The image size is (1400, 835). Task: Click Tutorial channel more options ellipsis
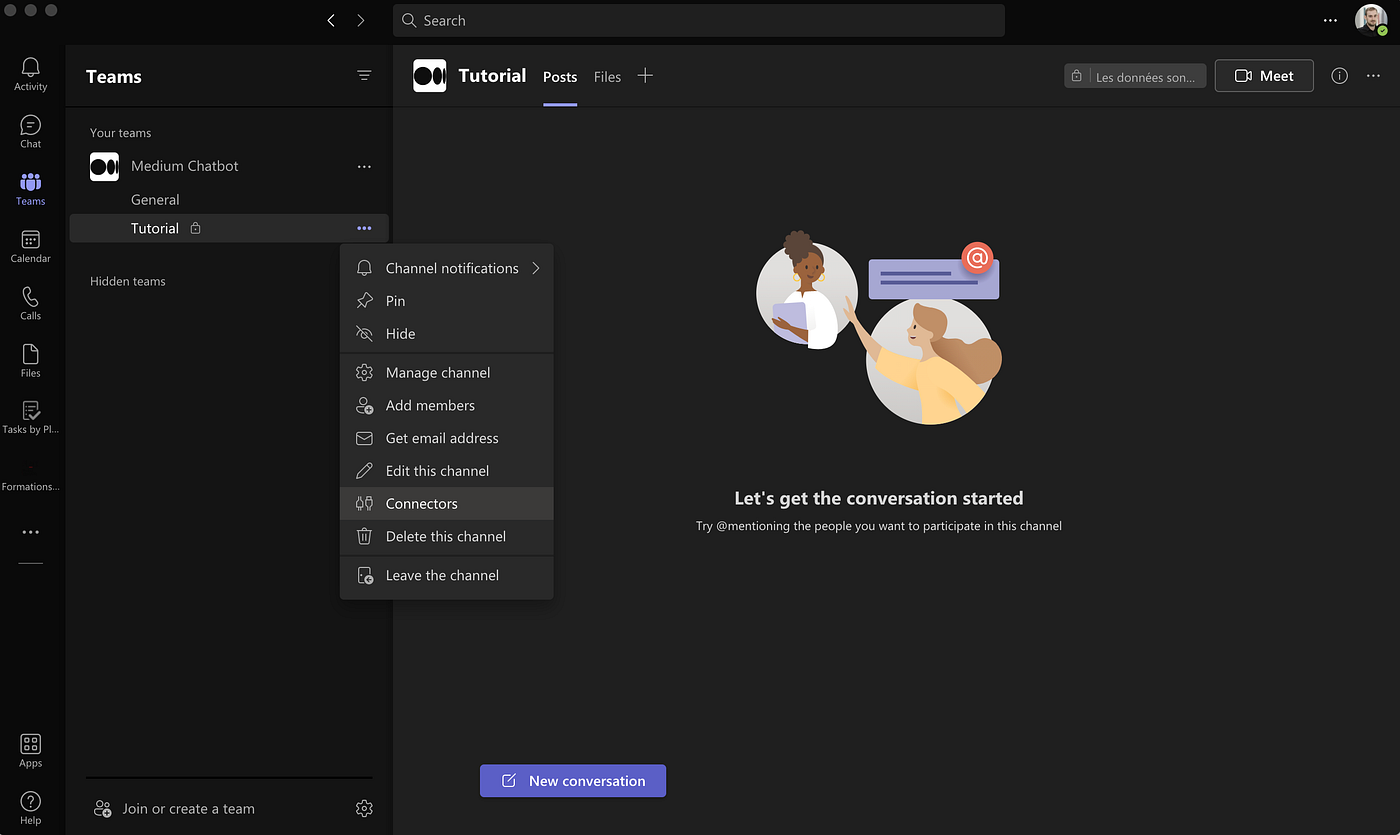click(364, 228)
